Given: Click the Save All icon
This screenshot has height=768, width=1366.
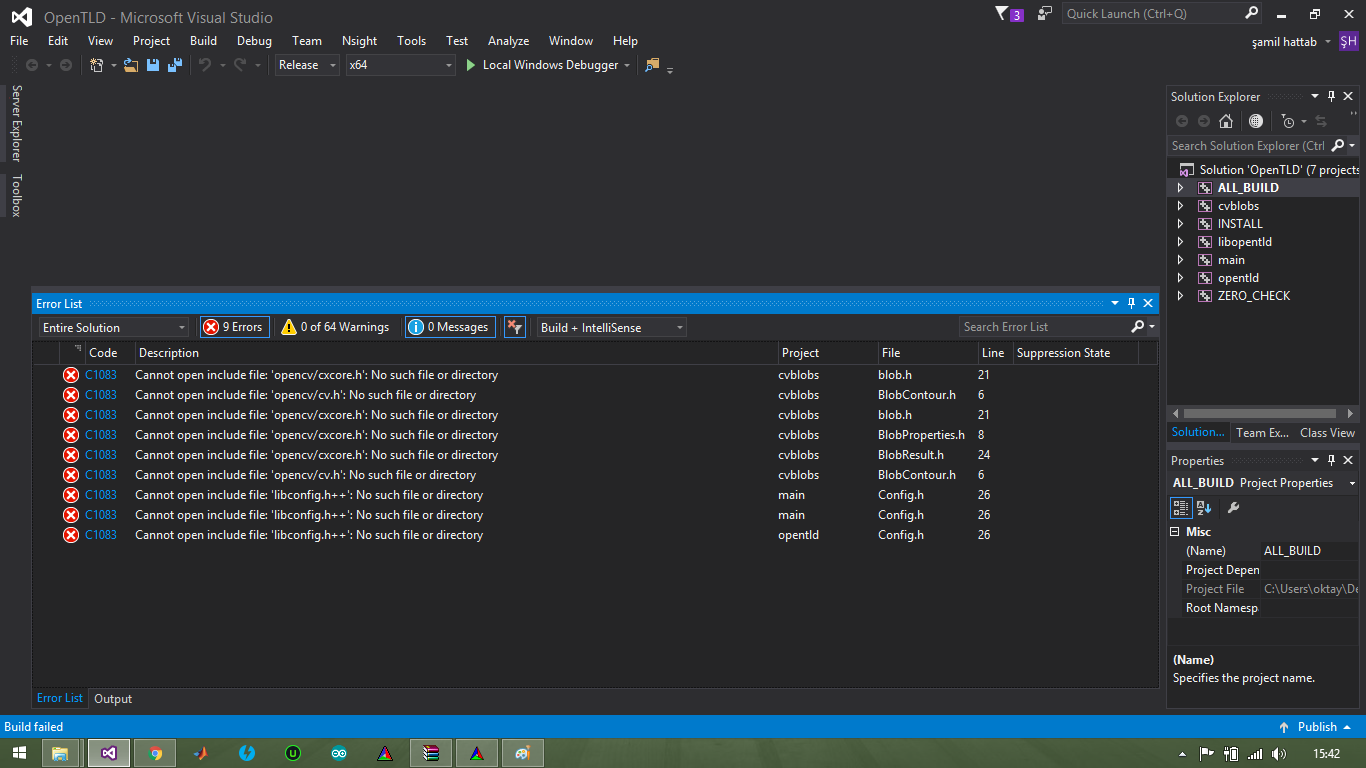Looking at the screenshot, I should point(175,65).
